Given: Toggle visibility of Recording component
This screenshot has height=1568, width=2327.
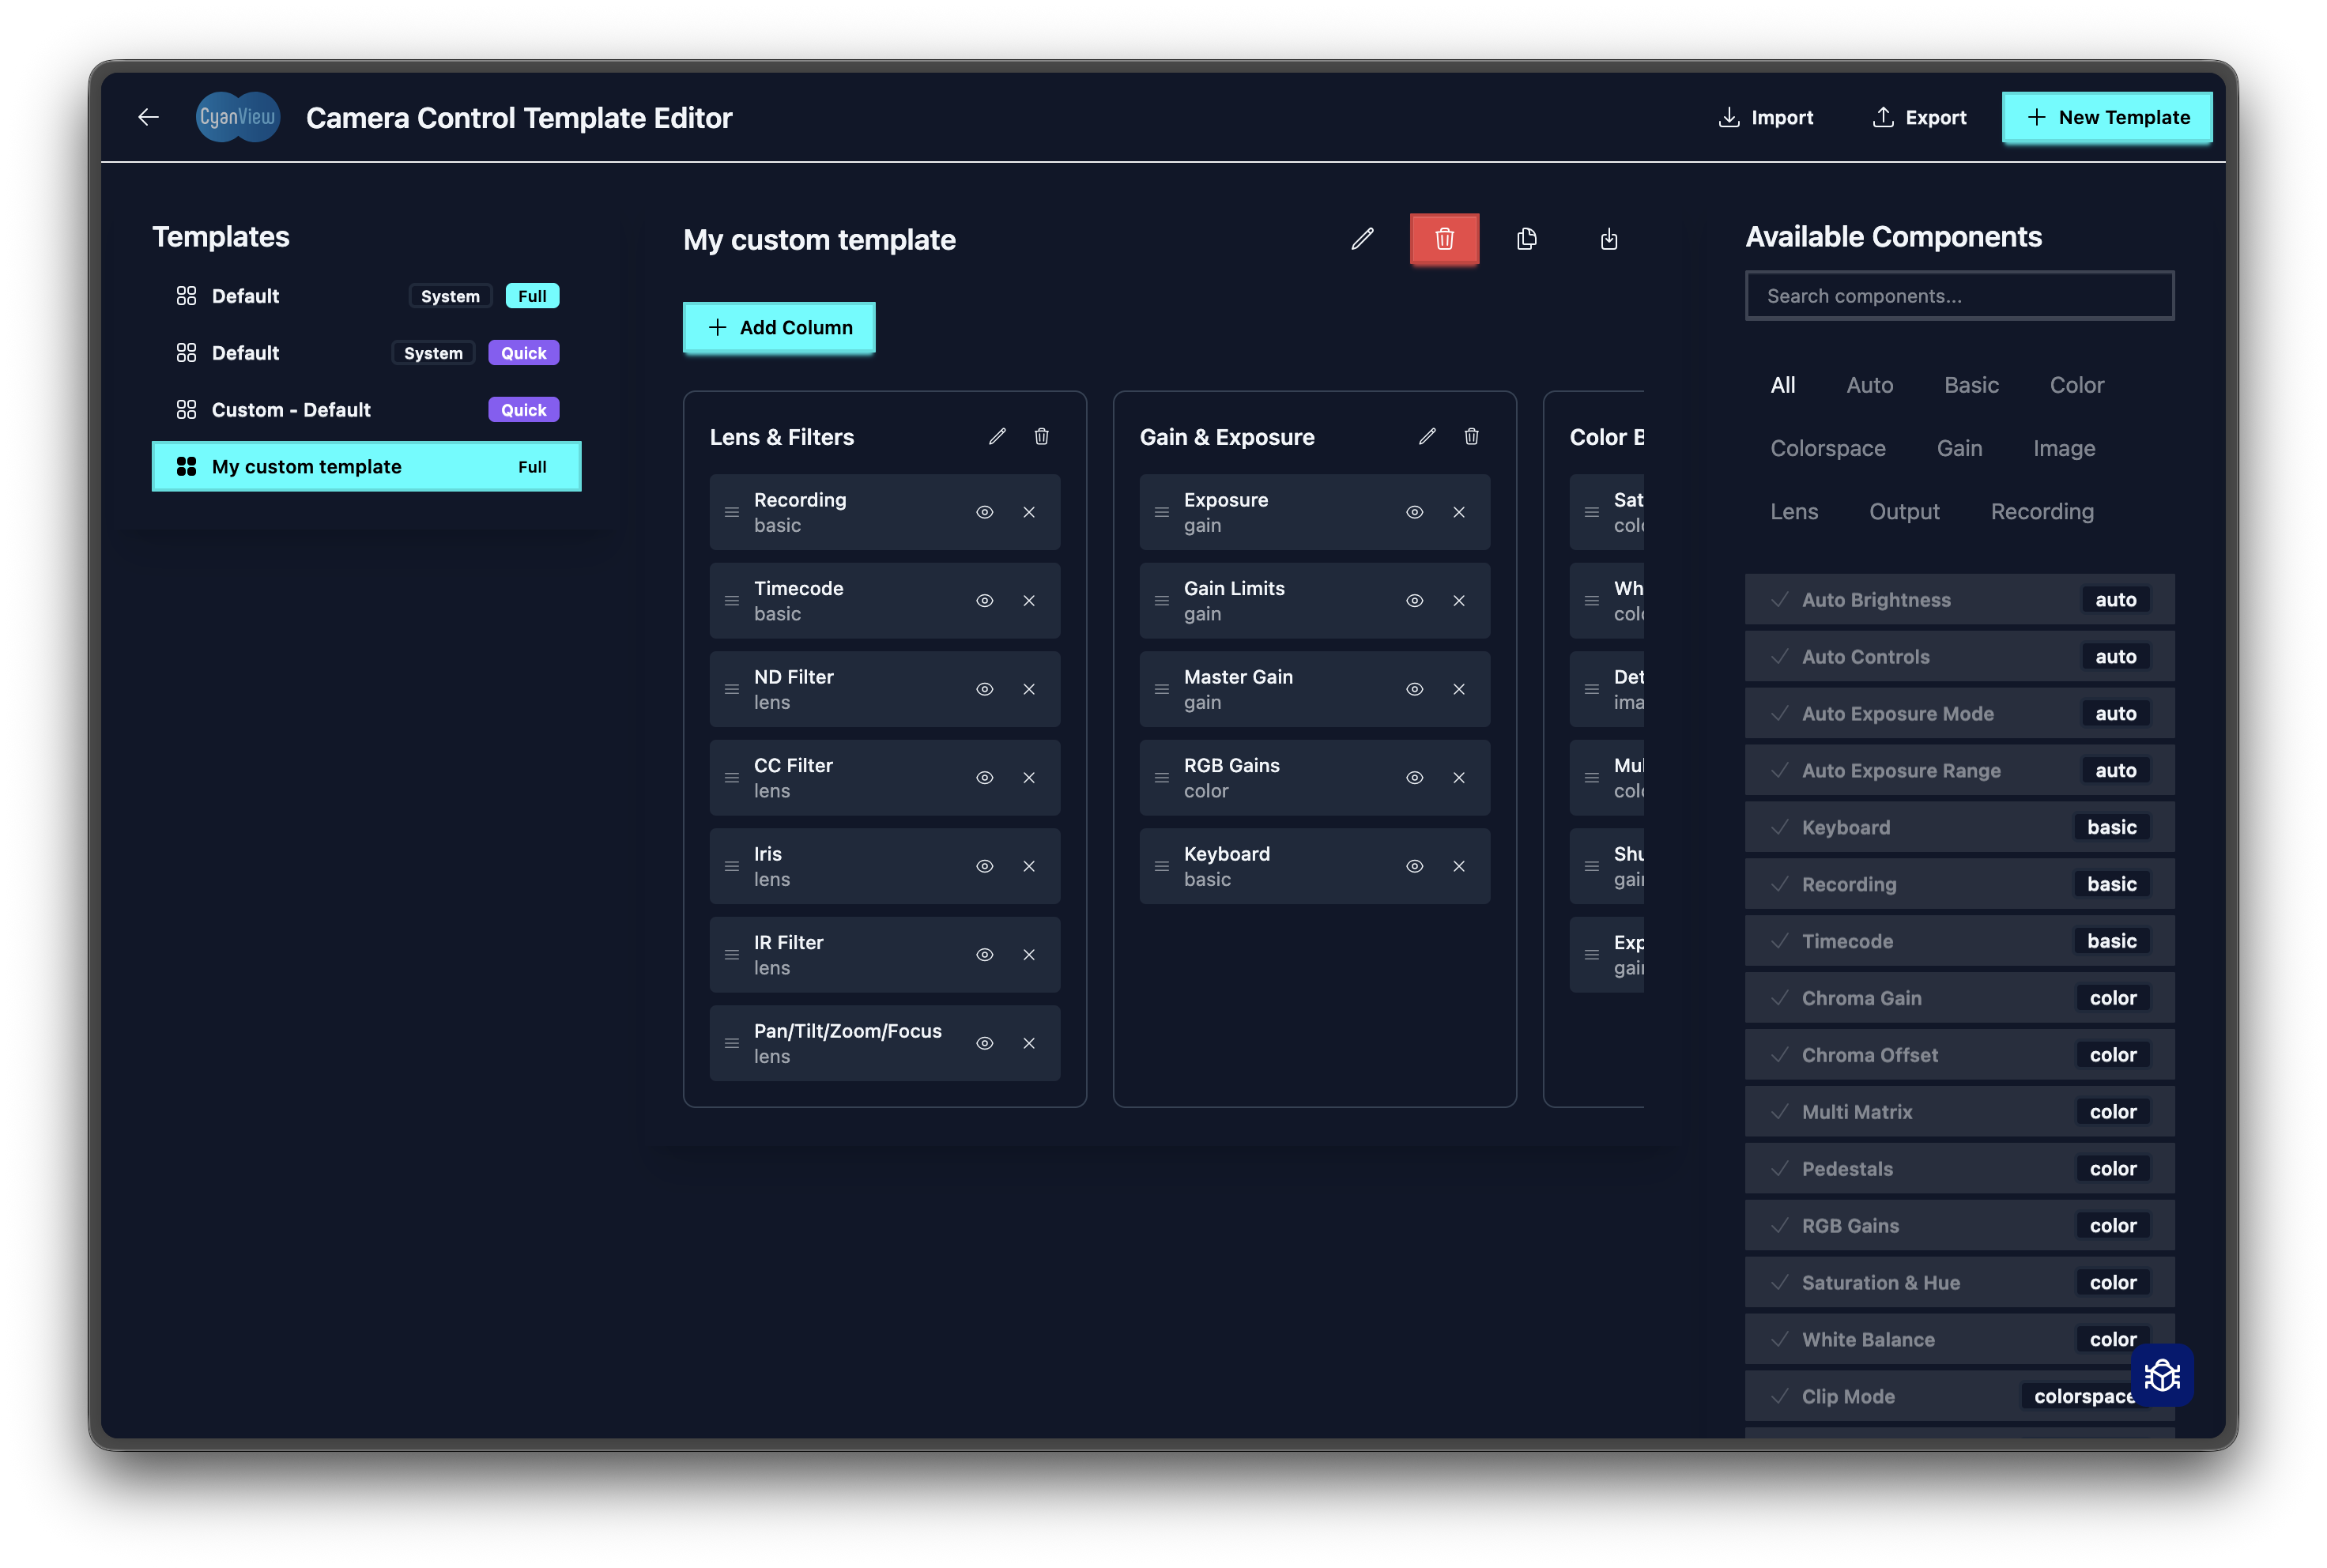Looking at the screenshot, I should (x=984, y=512).
